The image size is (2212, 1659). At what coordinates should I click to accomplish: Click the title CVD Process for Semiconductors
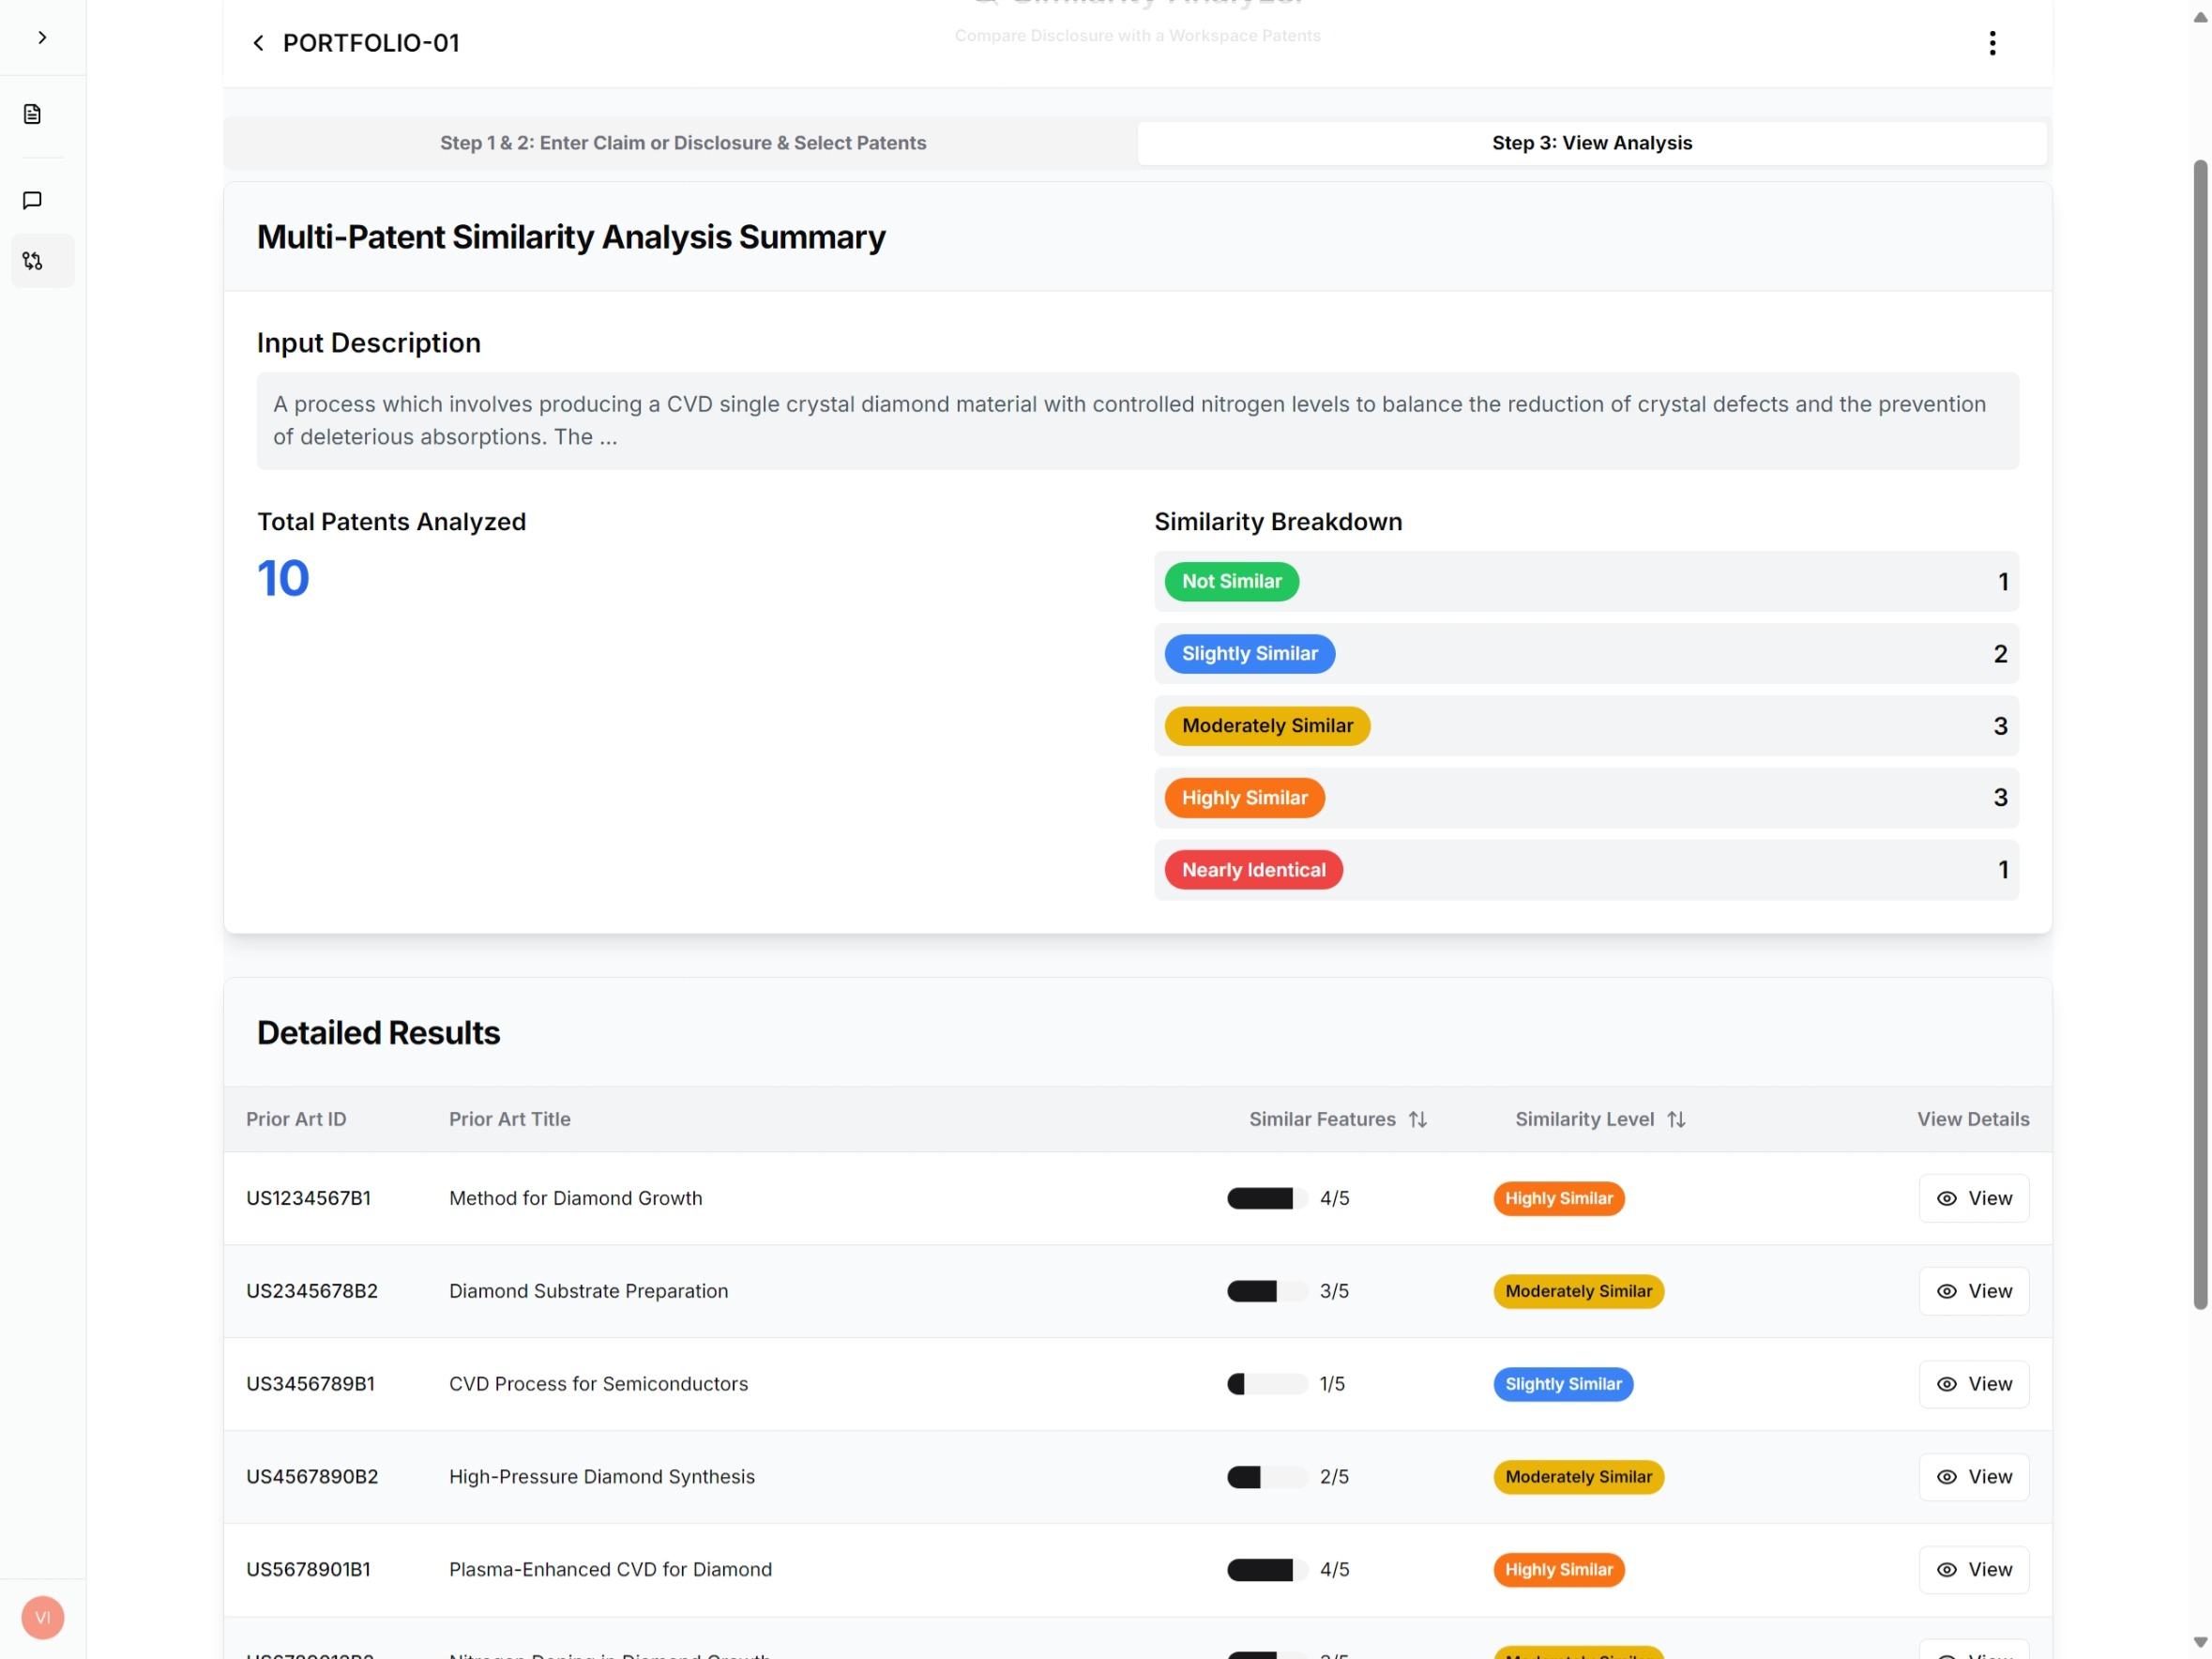click(598, 1384)
